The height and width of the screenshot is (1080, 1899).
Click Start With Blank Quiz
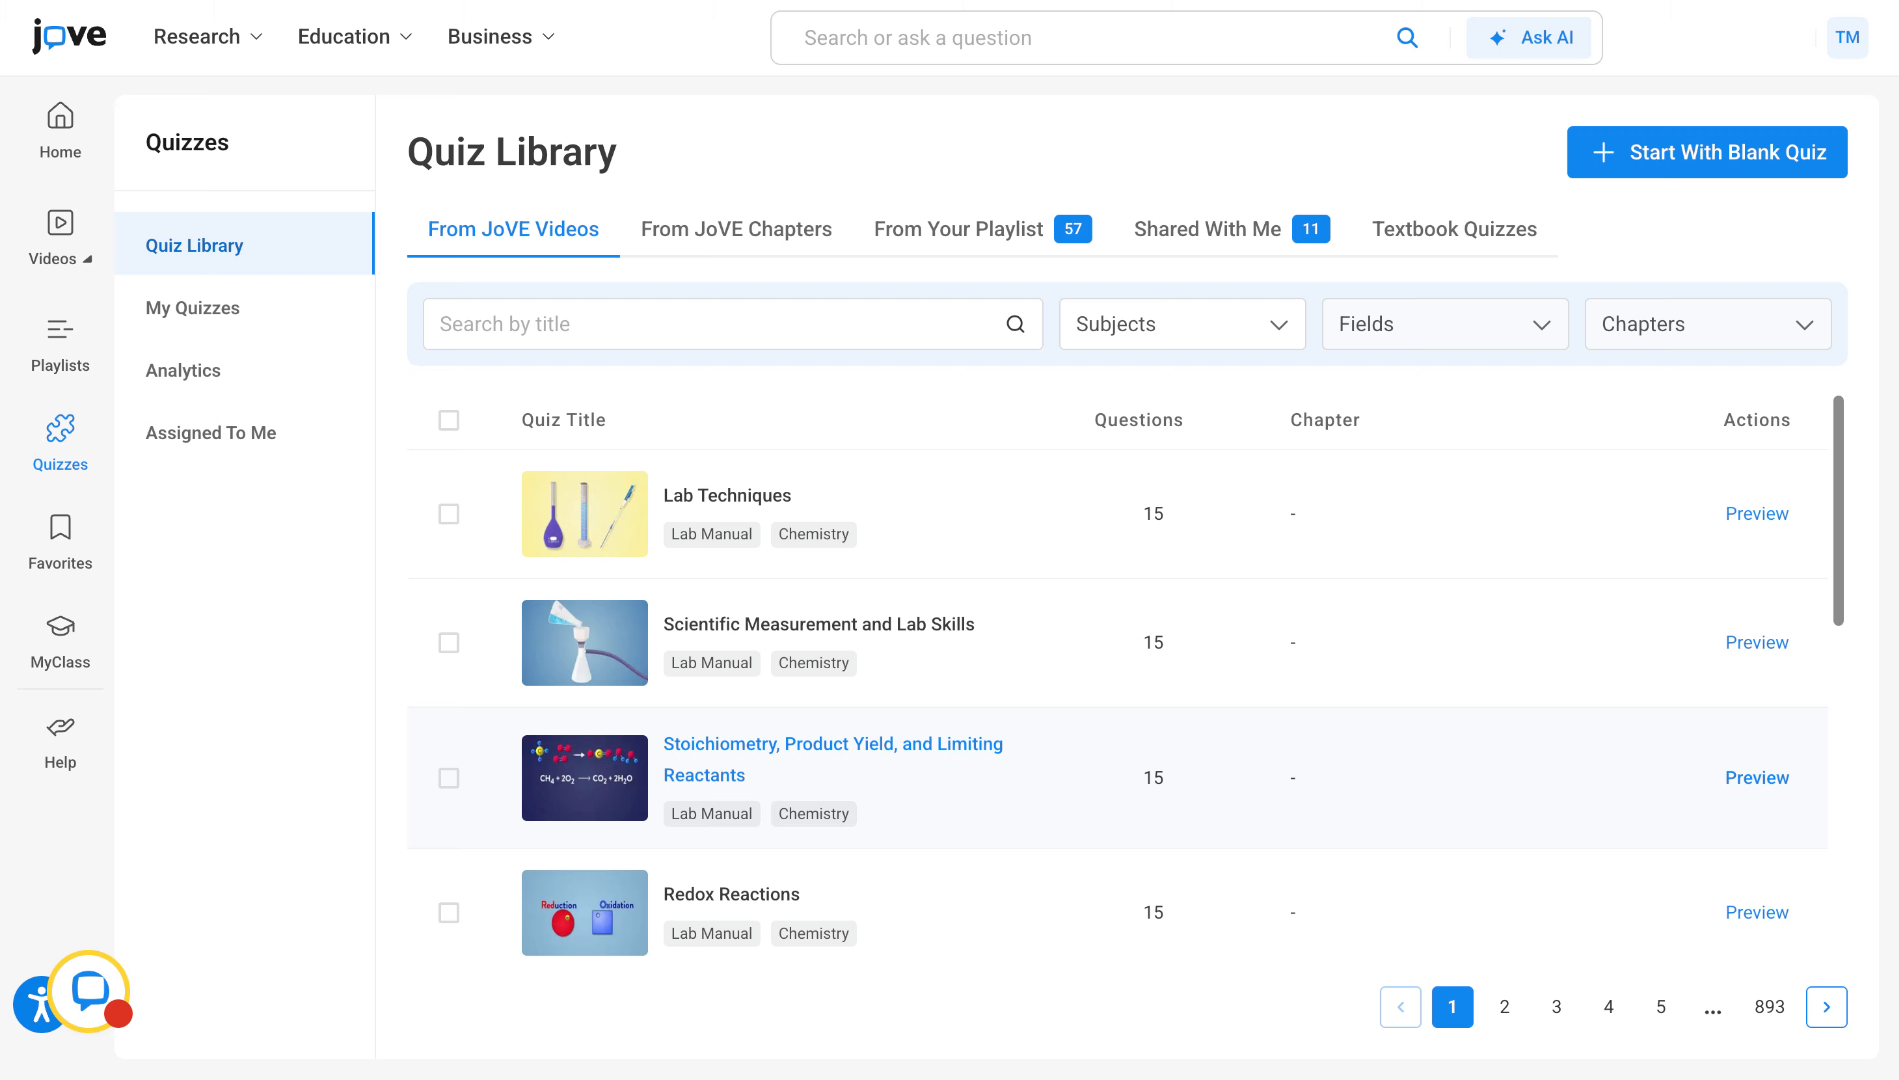click(x=1706, y=152)
